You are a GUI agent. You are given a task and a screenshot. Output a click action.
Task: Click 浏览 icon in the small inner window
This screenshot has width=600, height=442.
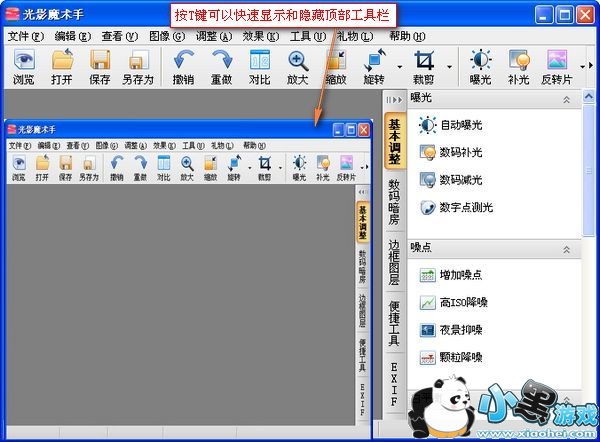pos(19,163)
